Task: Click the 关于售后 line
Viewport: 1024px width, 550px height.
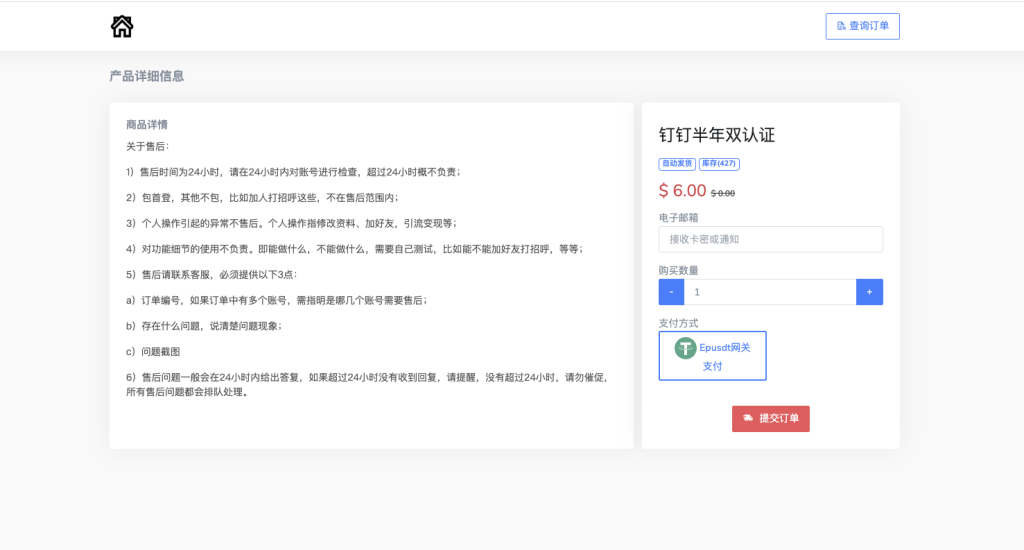Action: [148, 146]
